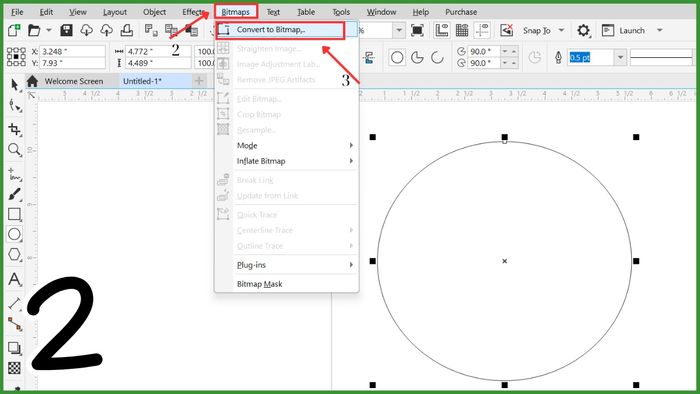Click the Full-screen preview icon
Image resolution: width=700 pixels, height=394 pixels.
click(x=417, y=30)
